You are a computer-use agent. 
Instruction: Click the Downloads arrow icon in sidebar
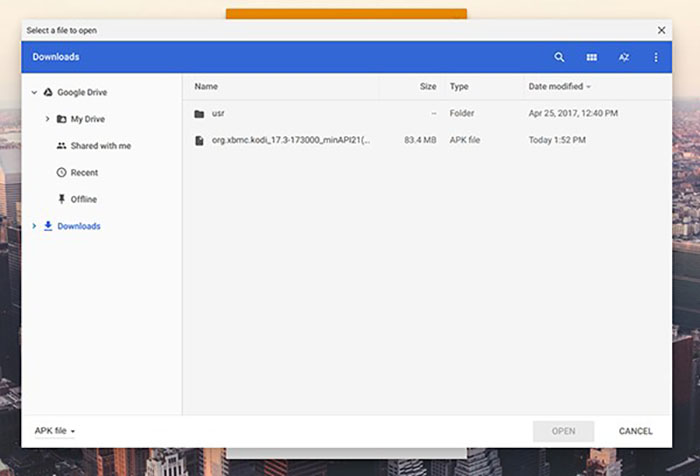click(x=48, y=226)
